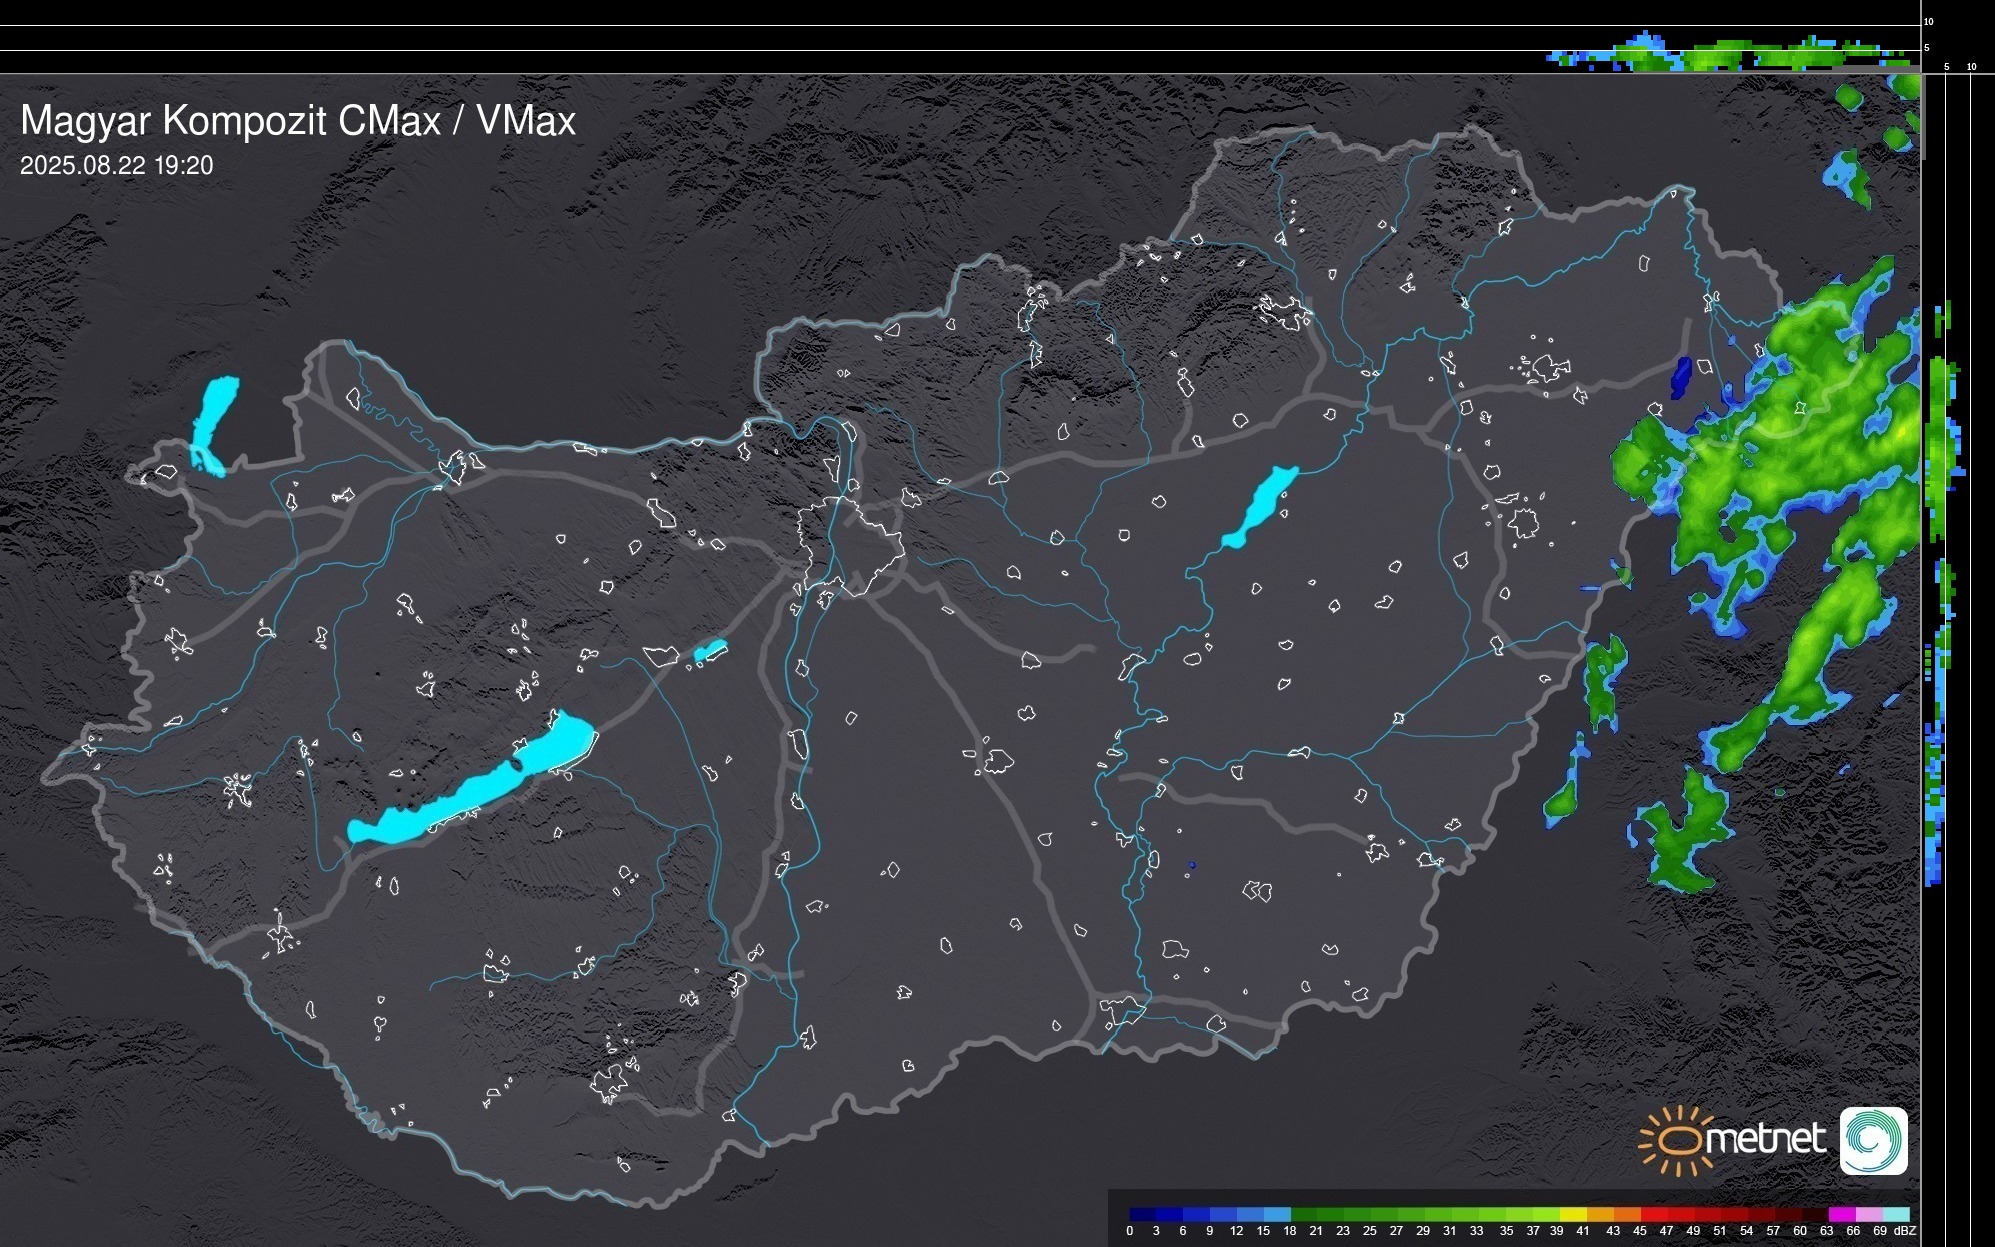Click the "Magyar Kompozit CMax / VMax" title
Screen dimensions: 1995x1247
[x=298, y=120]
